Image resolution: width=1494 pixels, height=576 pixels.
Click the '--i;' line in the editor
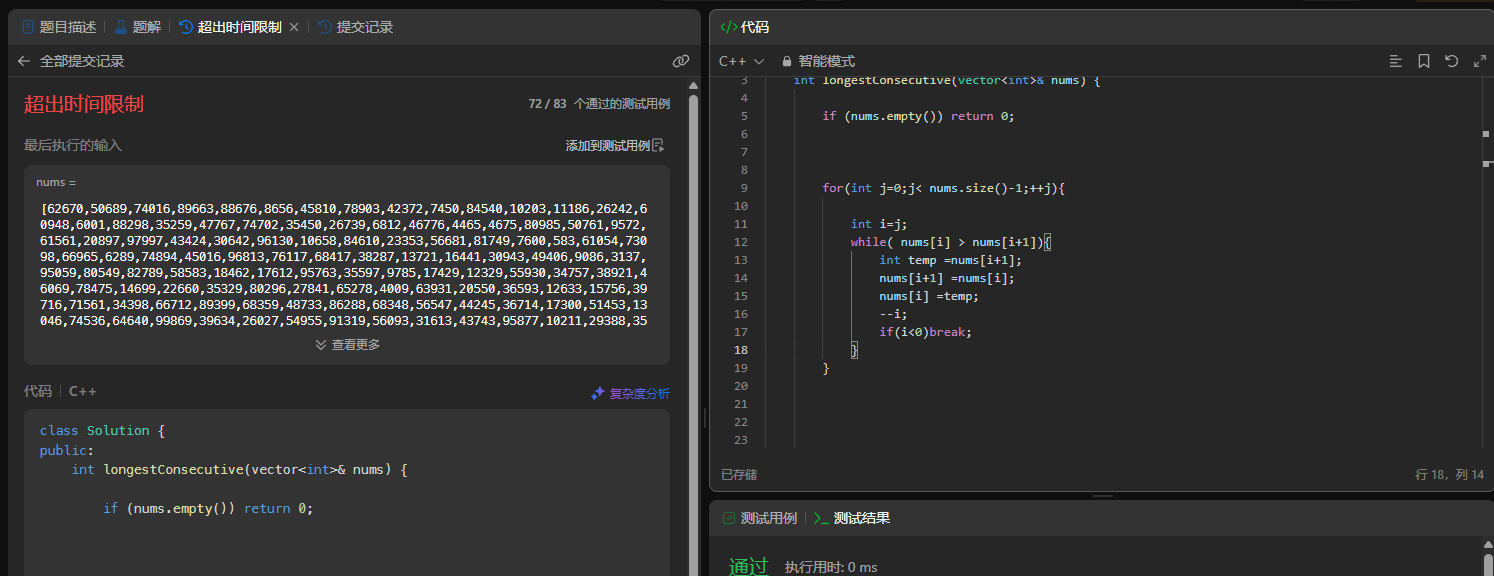point(894,314)
